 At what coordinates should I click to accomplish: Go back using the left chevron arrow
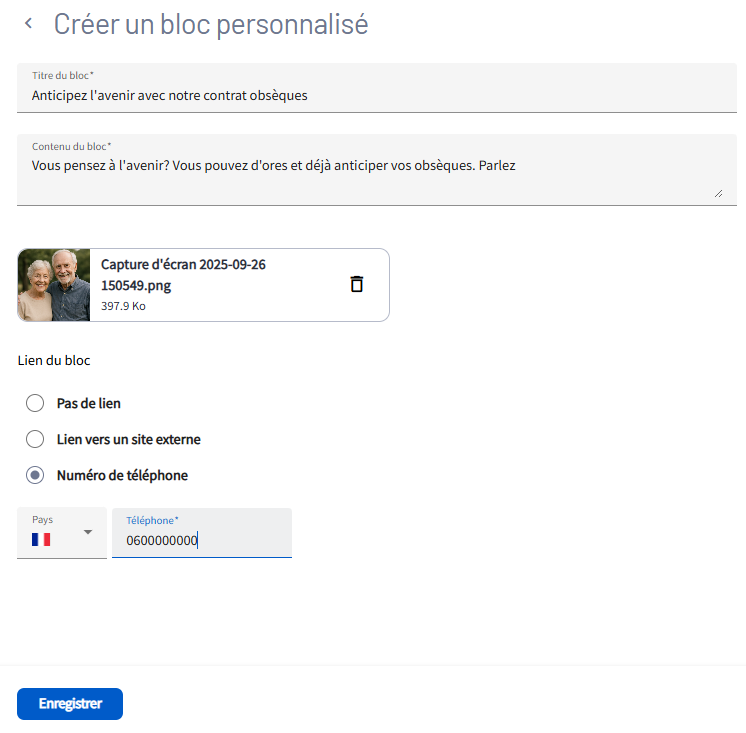28,23
